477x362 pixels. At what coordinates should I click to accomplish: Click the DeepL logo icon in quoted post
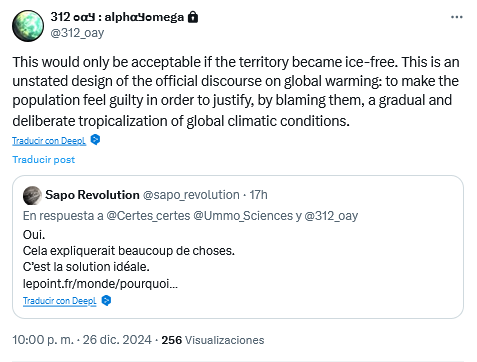[x=106, y=300]
